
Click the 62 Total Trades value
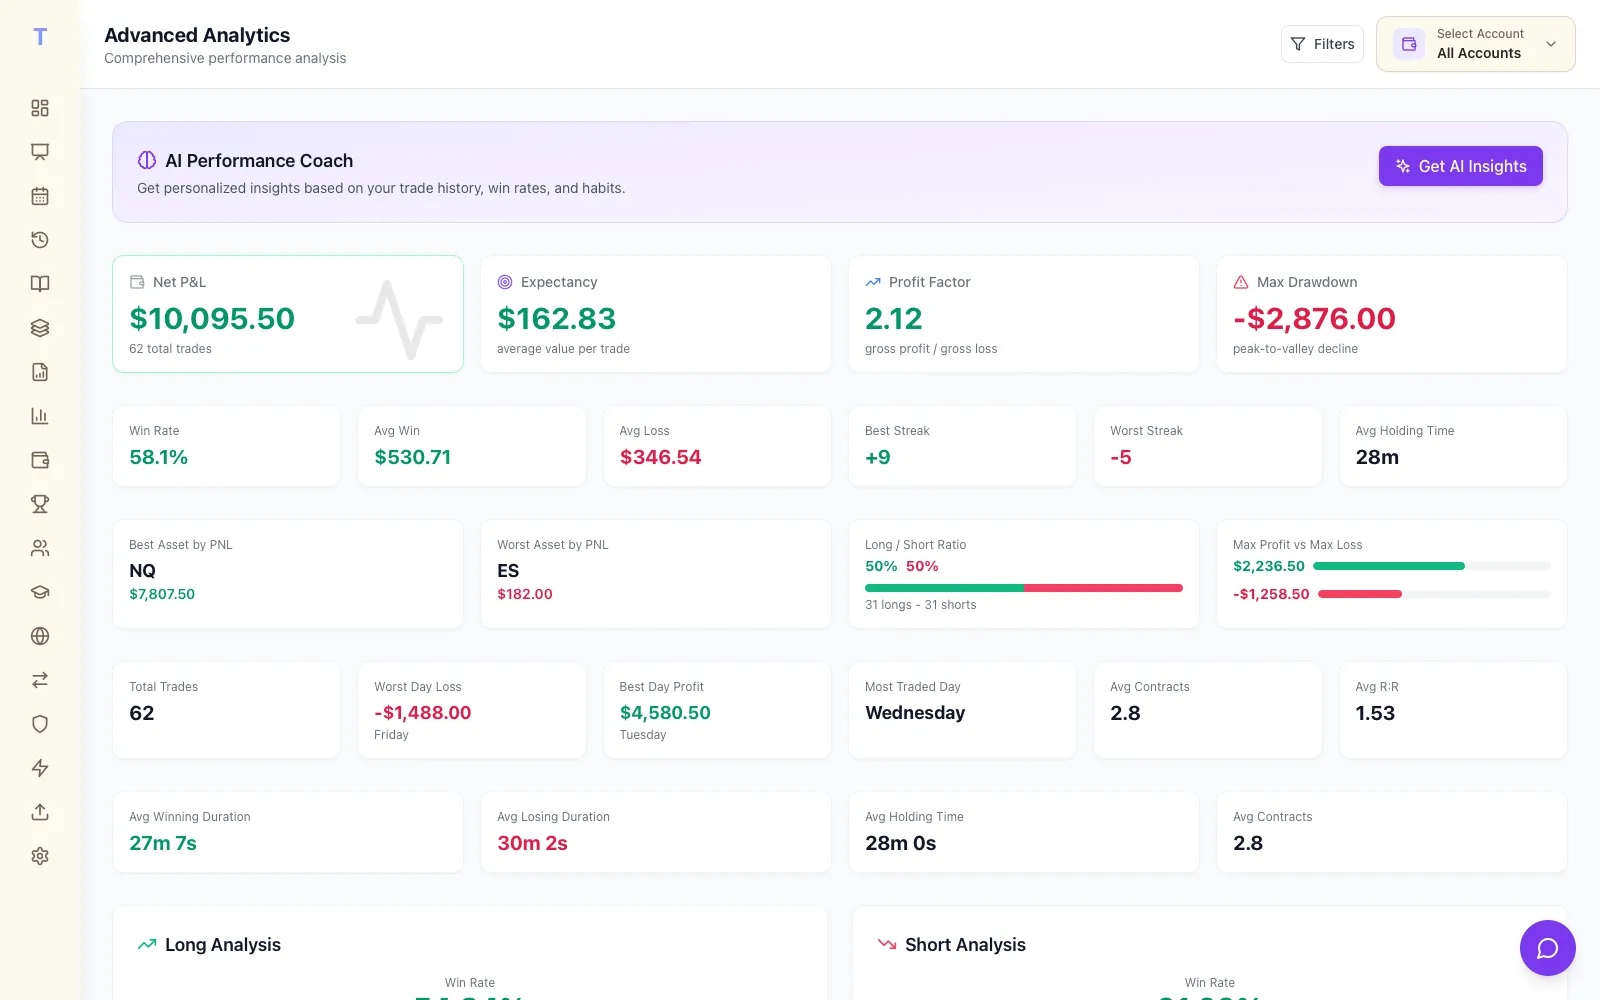tap(142, 713)
